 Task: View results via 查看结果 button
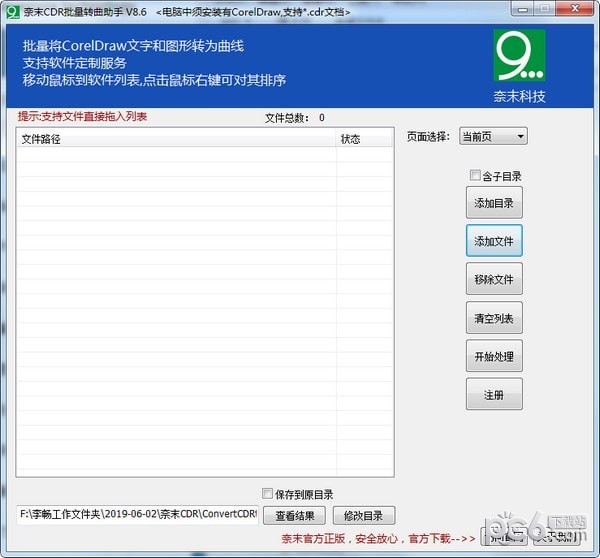pos(294,516)
